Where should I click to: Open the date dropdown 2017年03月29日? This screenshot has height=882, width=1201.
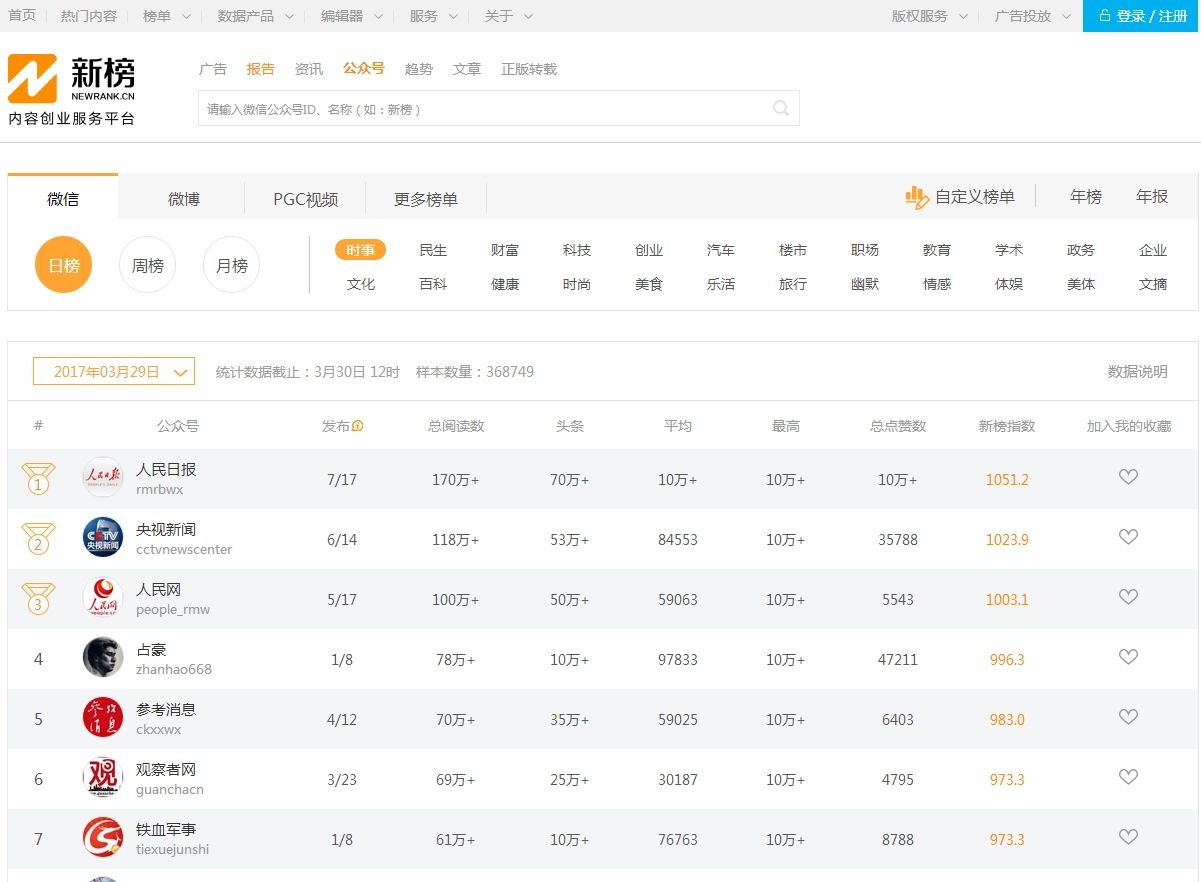[114, 371]
